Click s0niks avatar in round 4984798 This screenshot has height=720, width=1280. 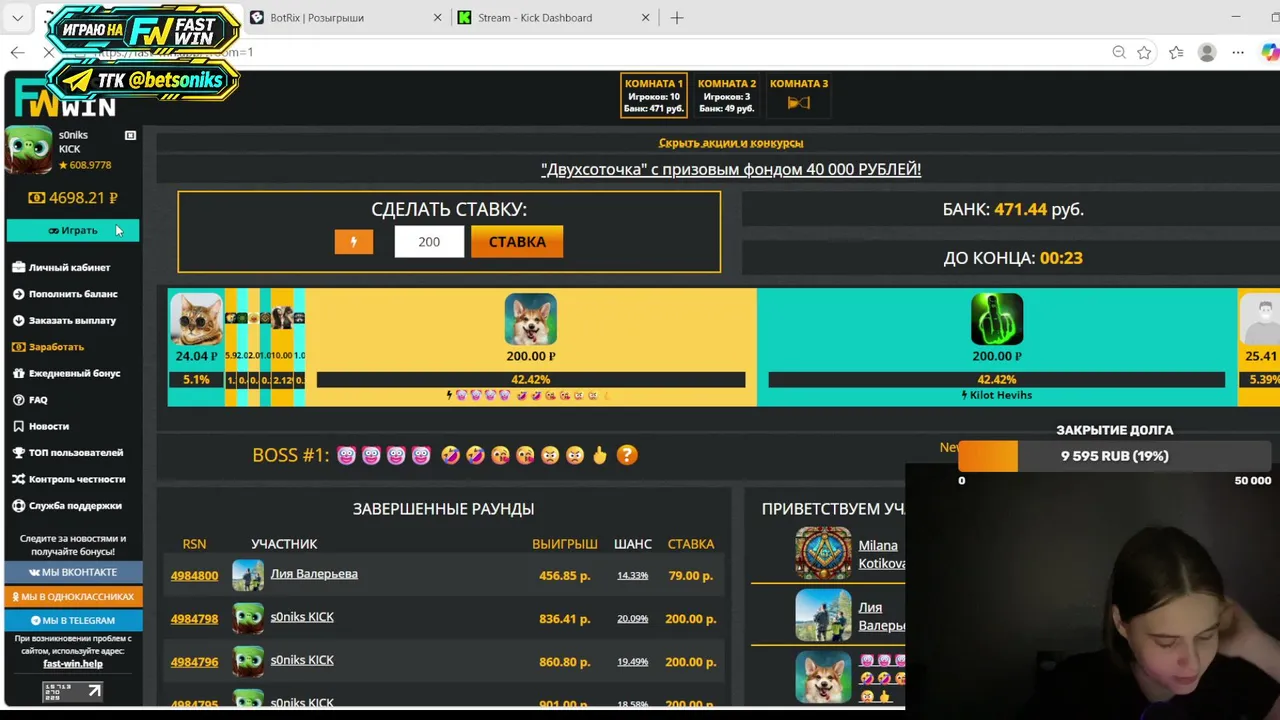click(248, 618)
